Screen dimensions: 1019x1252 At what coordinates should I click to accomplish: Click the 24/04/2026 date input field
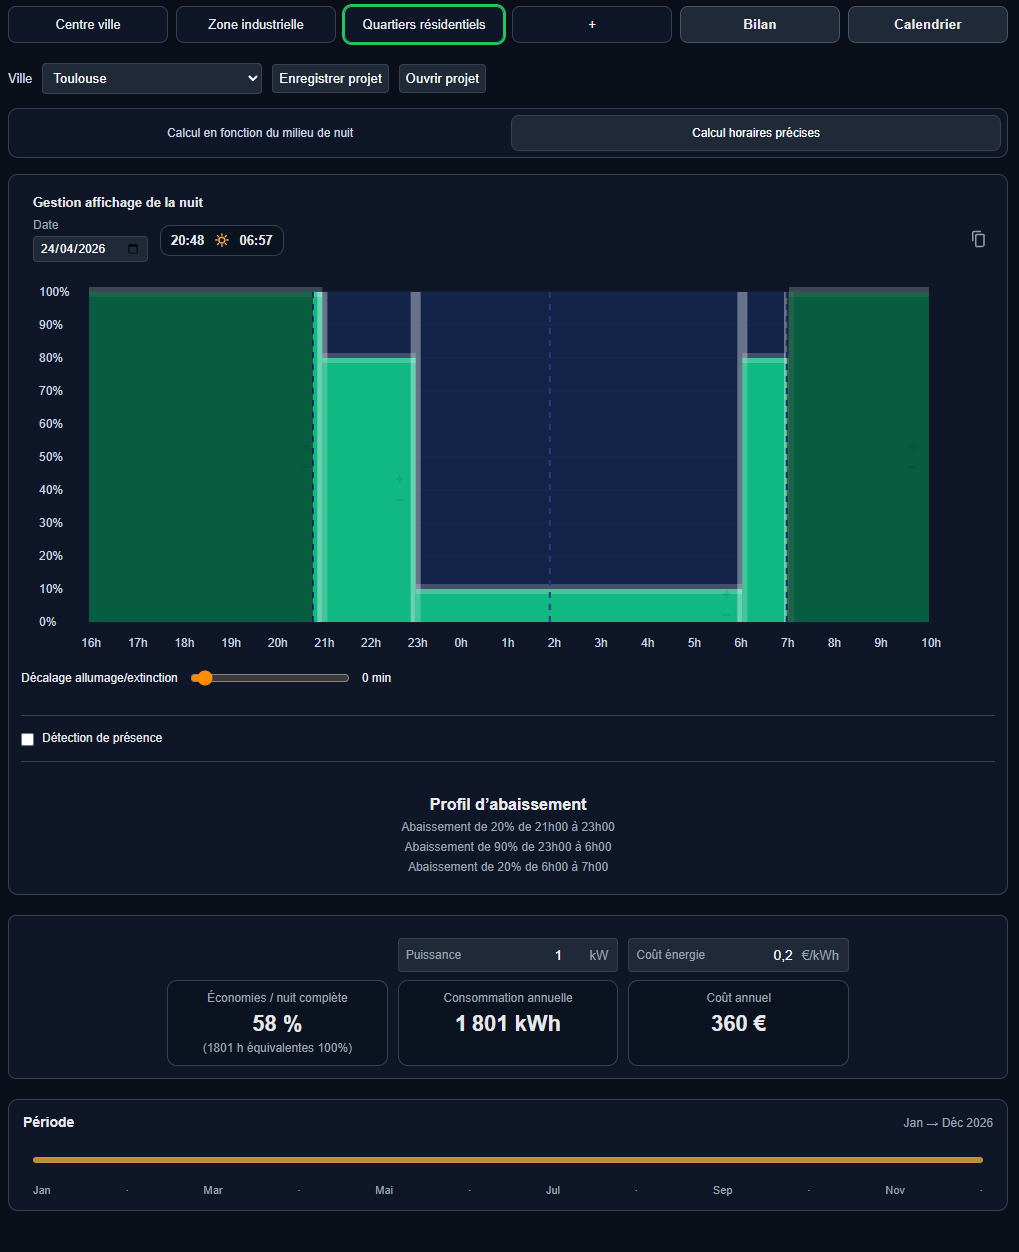[x=90, y=249]
